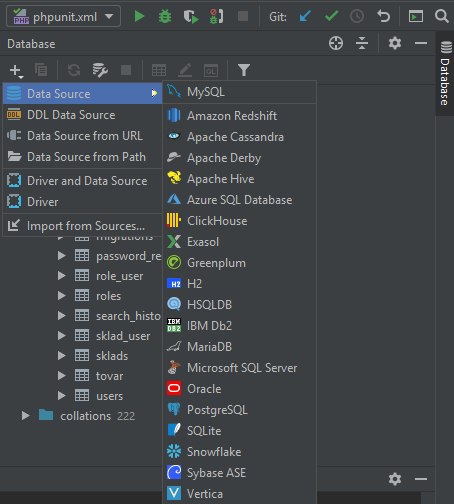The height and width of the screenshot is (504, 454).
Task: Update project via Git blue arrow
Action: point(305,16)
